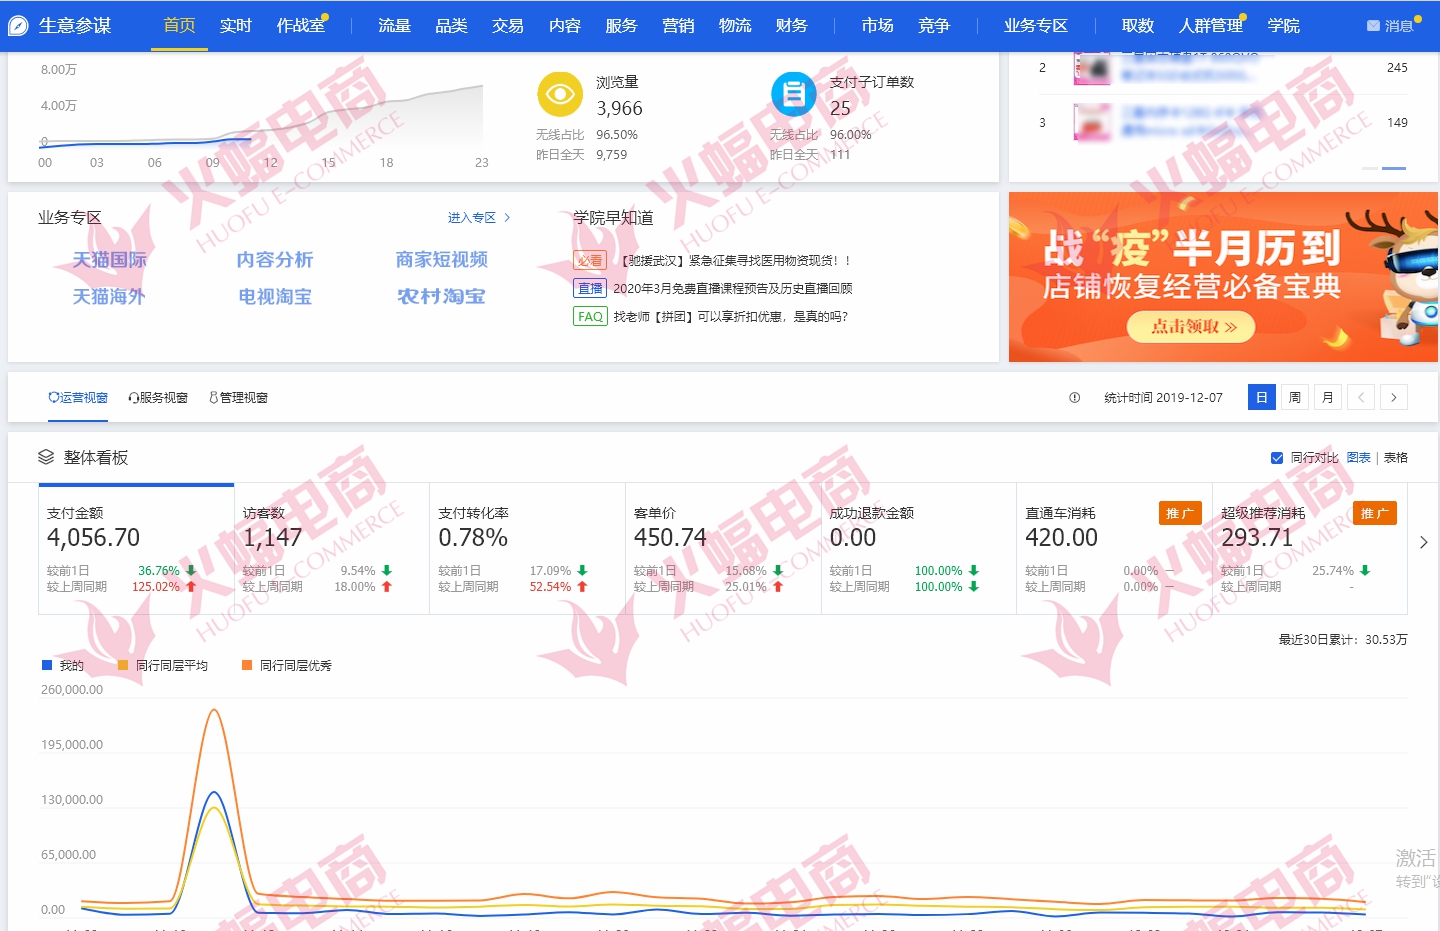This screenshot has width=1440, height=931.
Task: Open 人群管理 menu item
Action: [x=1211, y=25]
